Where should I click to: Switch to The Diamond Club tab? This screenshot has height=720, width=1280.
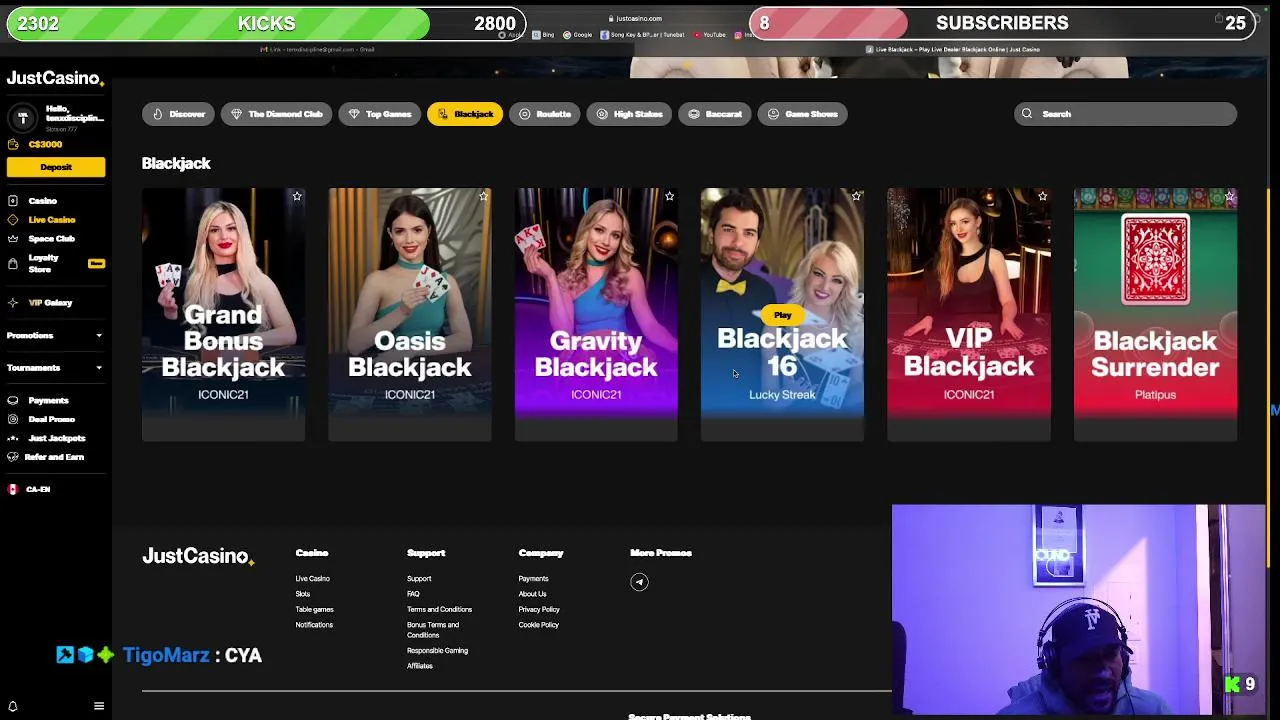point(276,114)
